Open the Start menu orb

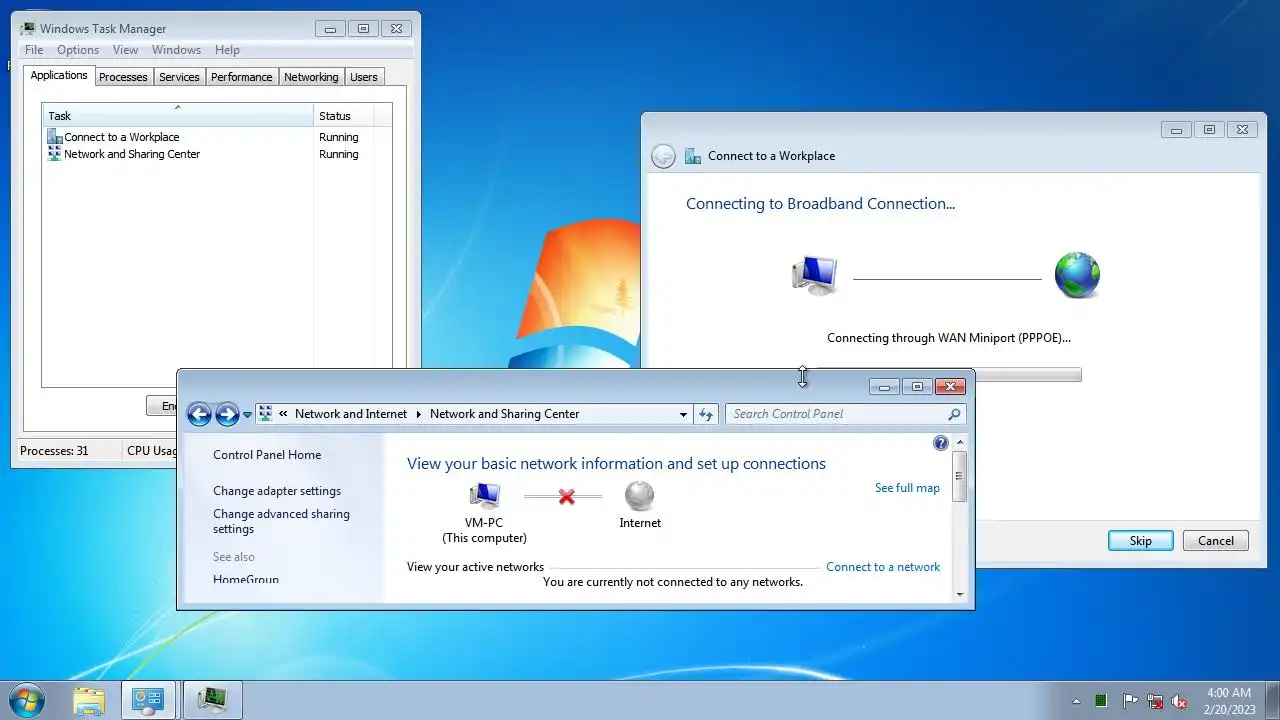point(26,699)
